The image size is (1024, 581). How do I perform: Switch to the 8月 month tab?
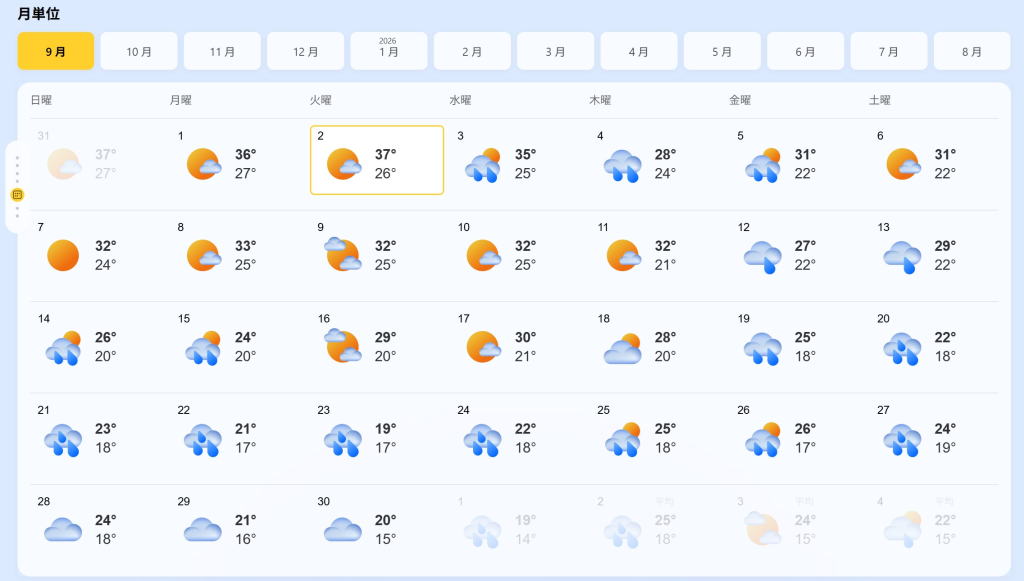(x=972, y=51)
